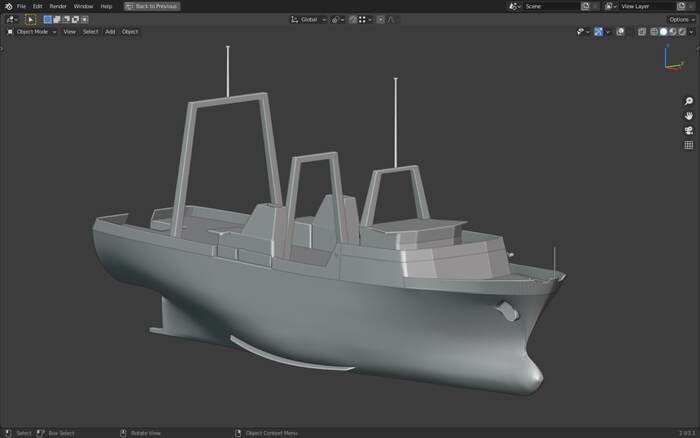Click the Object menu button
The width and height of the screenshot is (700, 438).
point(130,31)
